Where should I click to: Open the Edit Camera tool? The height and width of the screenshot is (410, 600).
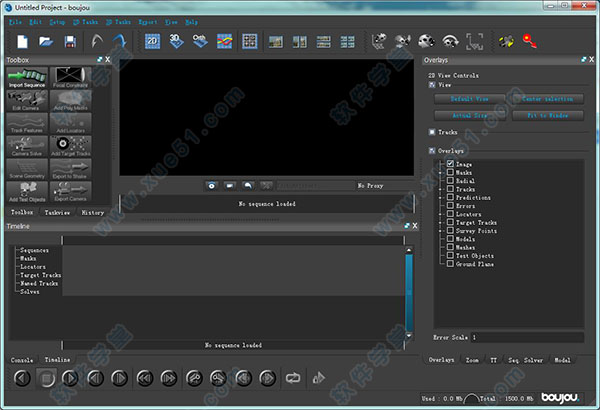pyautogui.click(x=27, y=101)
